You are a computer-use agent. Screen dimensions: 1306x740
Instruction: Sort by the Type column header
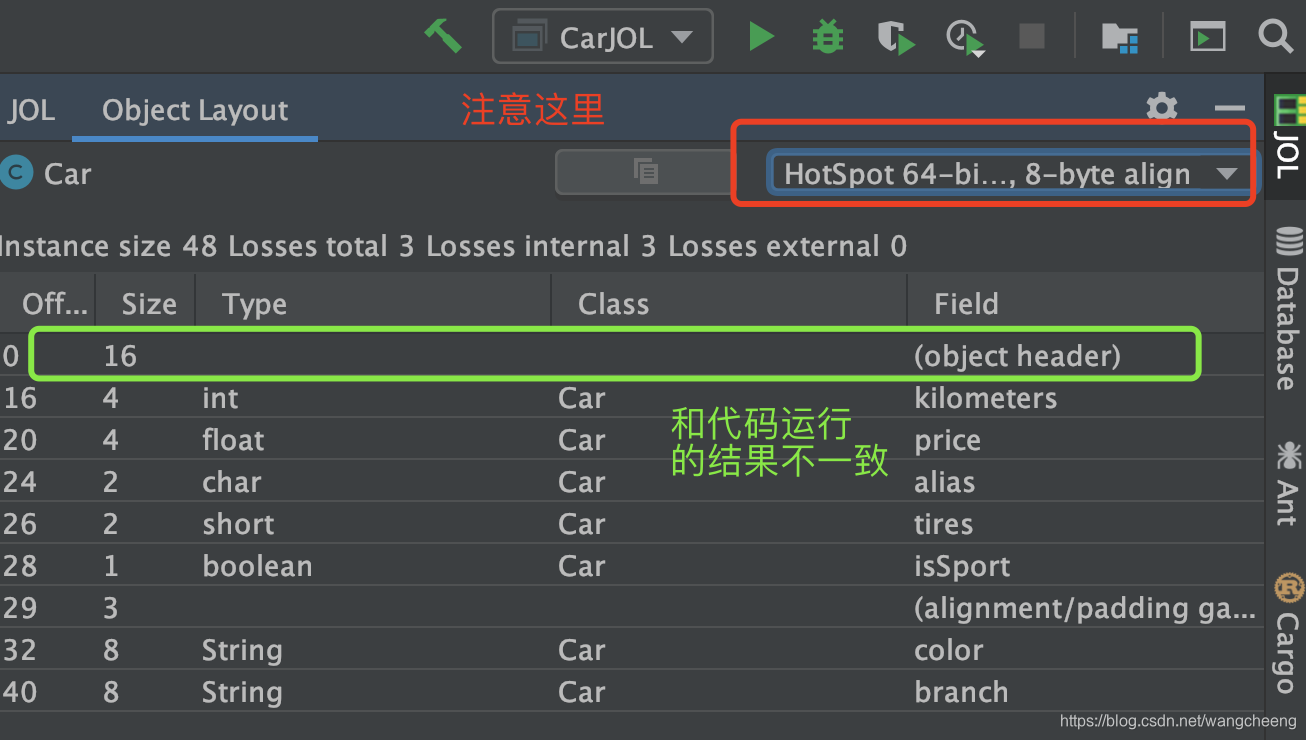[x=373, y=304]
